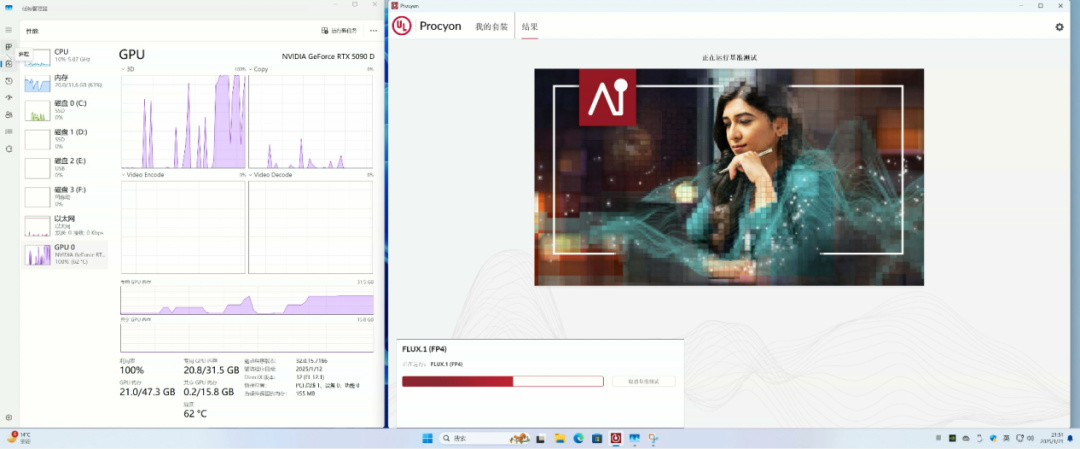Image resolution: width=1080 pixels, height=449 pixels.
Task: Click NVIDIA GeForce RTX 5090 D heading
Action: click(x=328, y=56)
